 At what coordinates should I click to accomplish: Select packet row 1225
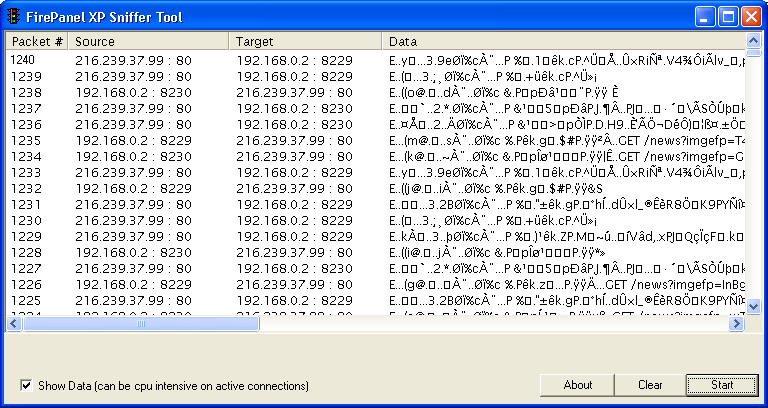click(x=376, y=301)
